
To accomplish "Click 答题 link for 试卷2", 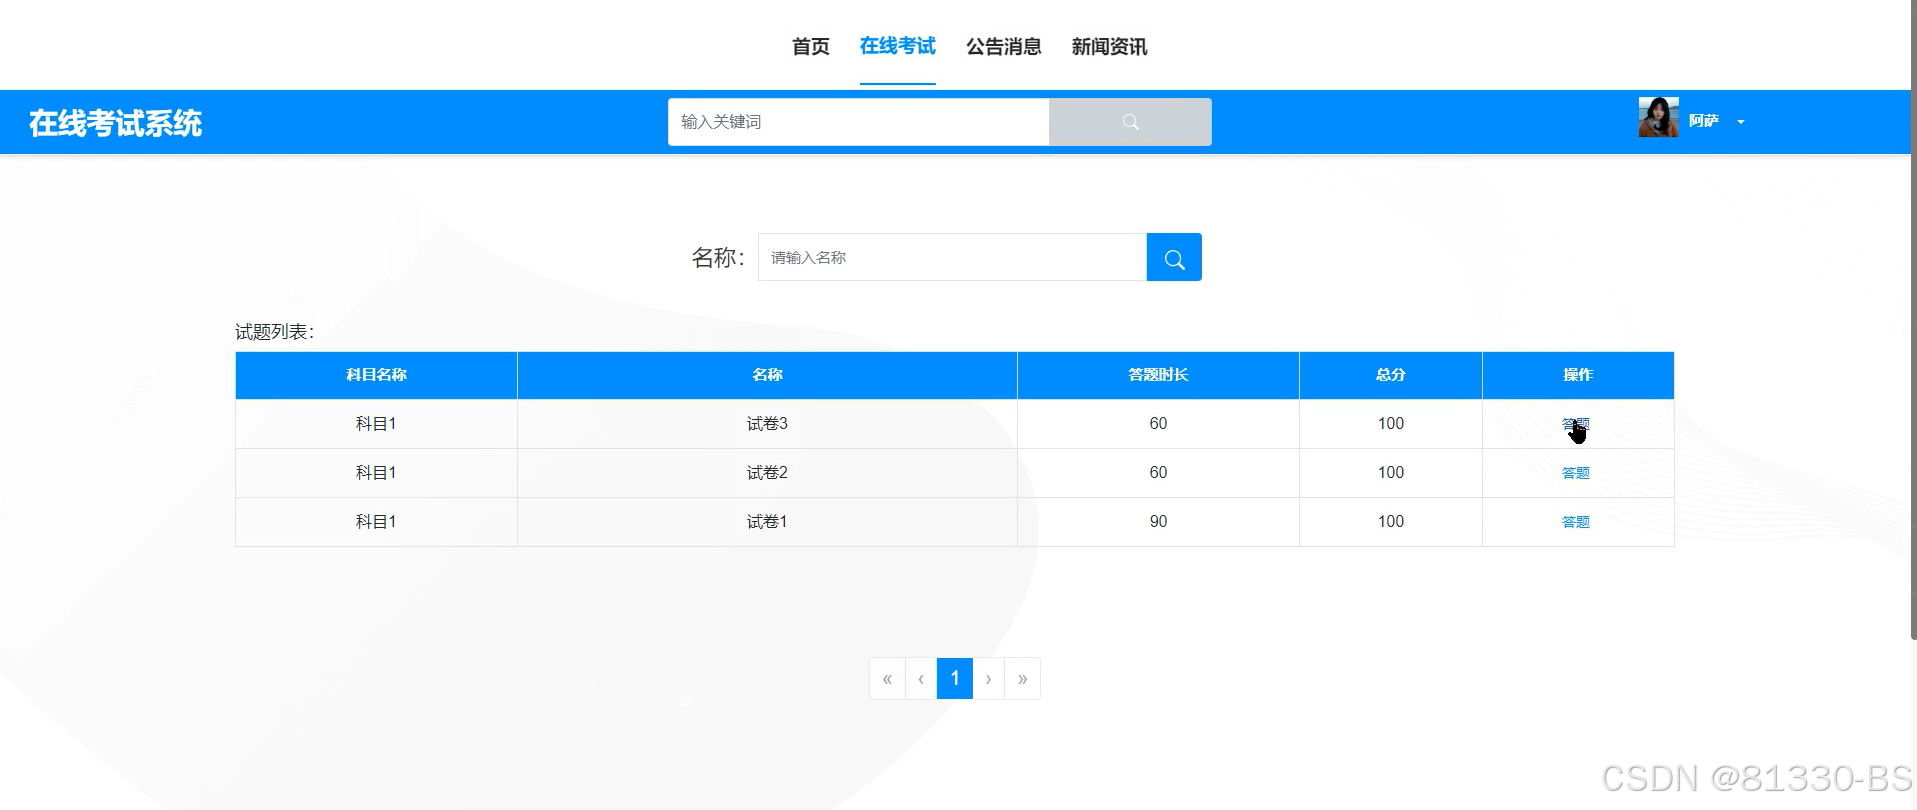I will [x=1576, y=473].
